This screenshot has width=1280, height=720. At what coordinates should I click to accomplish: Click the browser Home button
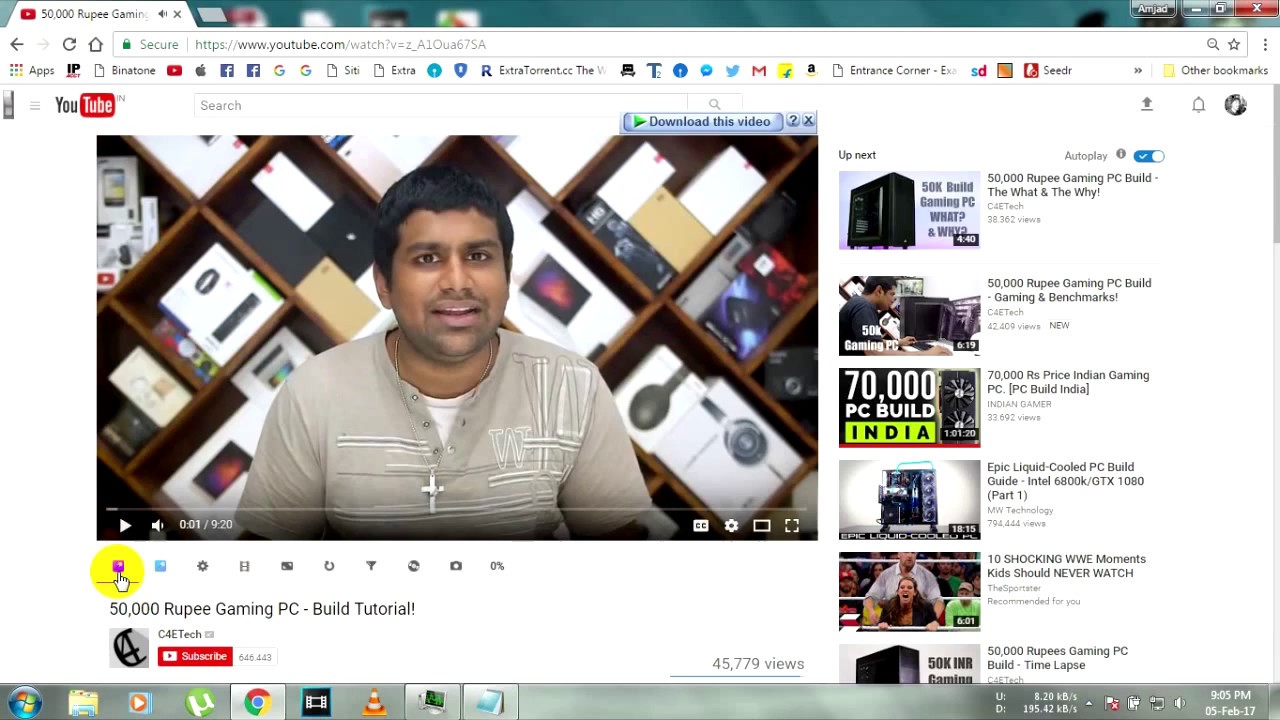95,44
